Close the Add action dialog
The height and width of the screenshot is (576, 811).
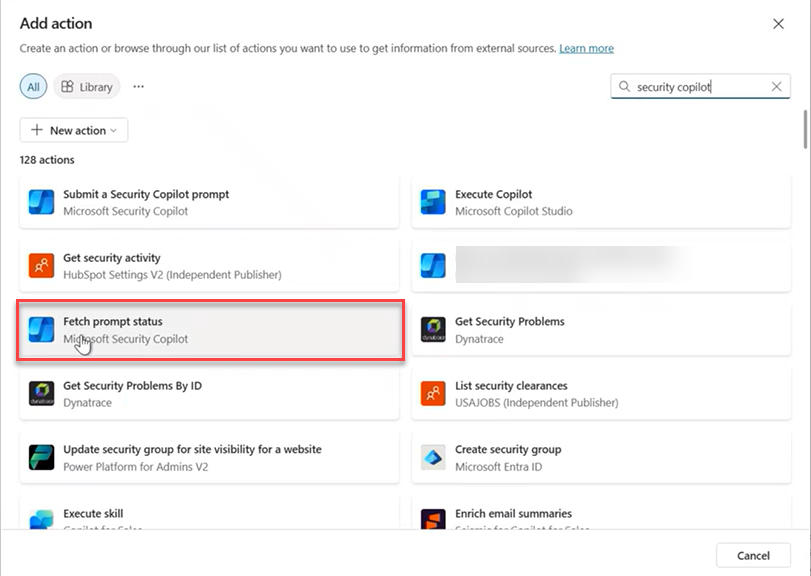pyautogui.click(x=778, y=24)
